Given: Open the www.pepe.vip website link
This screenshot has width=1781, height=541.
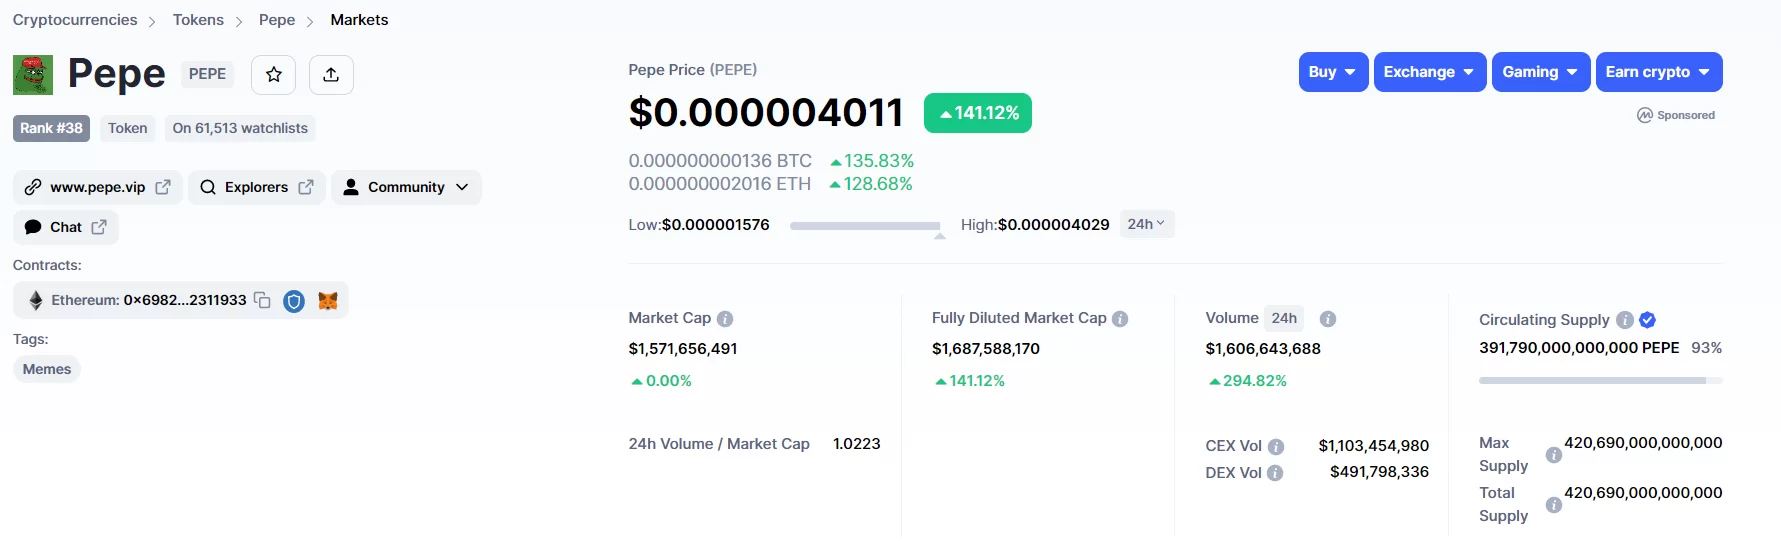Looking at the screenshot, I should pos(97,187).
